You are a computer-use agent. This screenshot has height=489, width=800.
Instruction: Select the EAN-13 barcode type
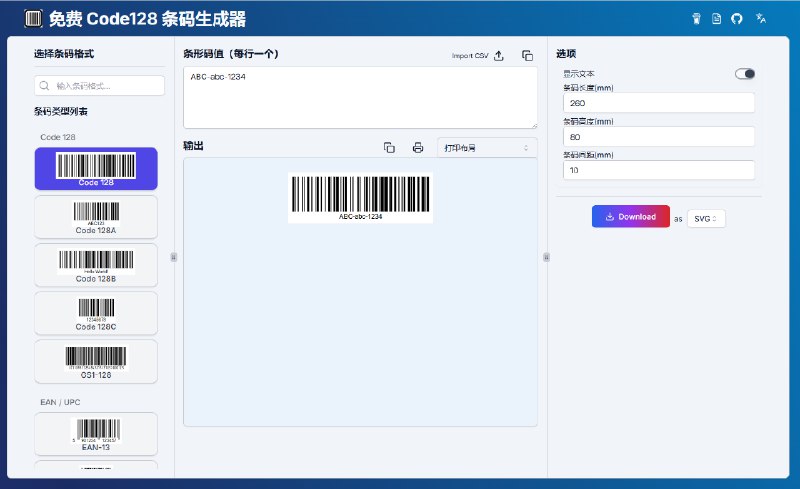pos(96,434)
